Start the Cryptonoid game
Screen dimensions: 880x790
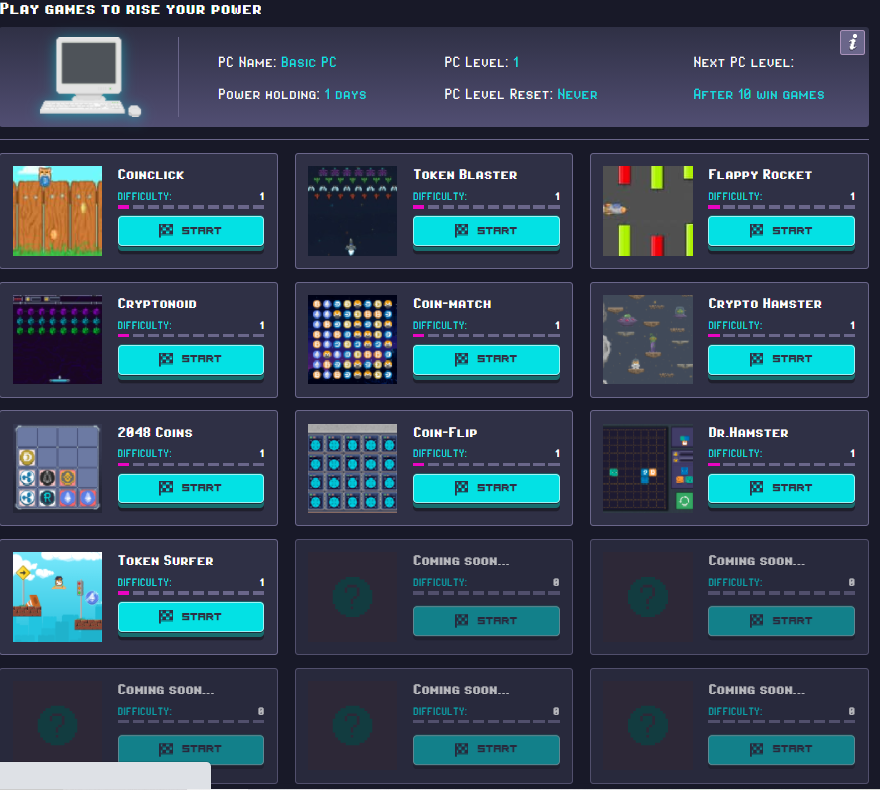coord(191,359)
